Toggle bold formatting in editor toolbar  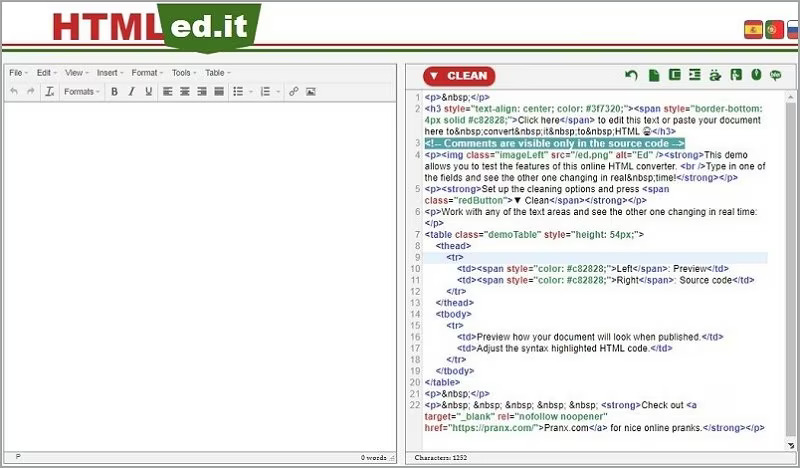114,91
